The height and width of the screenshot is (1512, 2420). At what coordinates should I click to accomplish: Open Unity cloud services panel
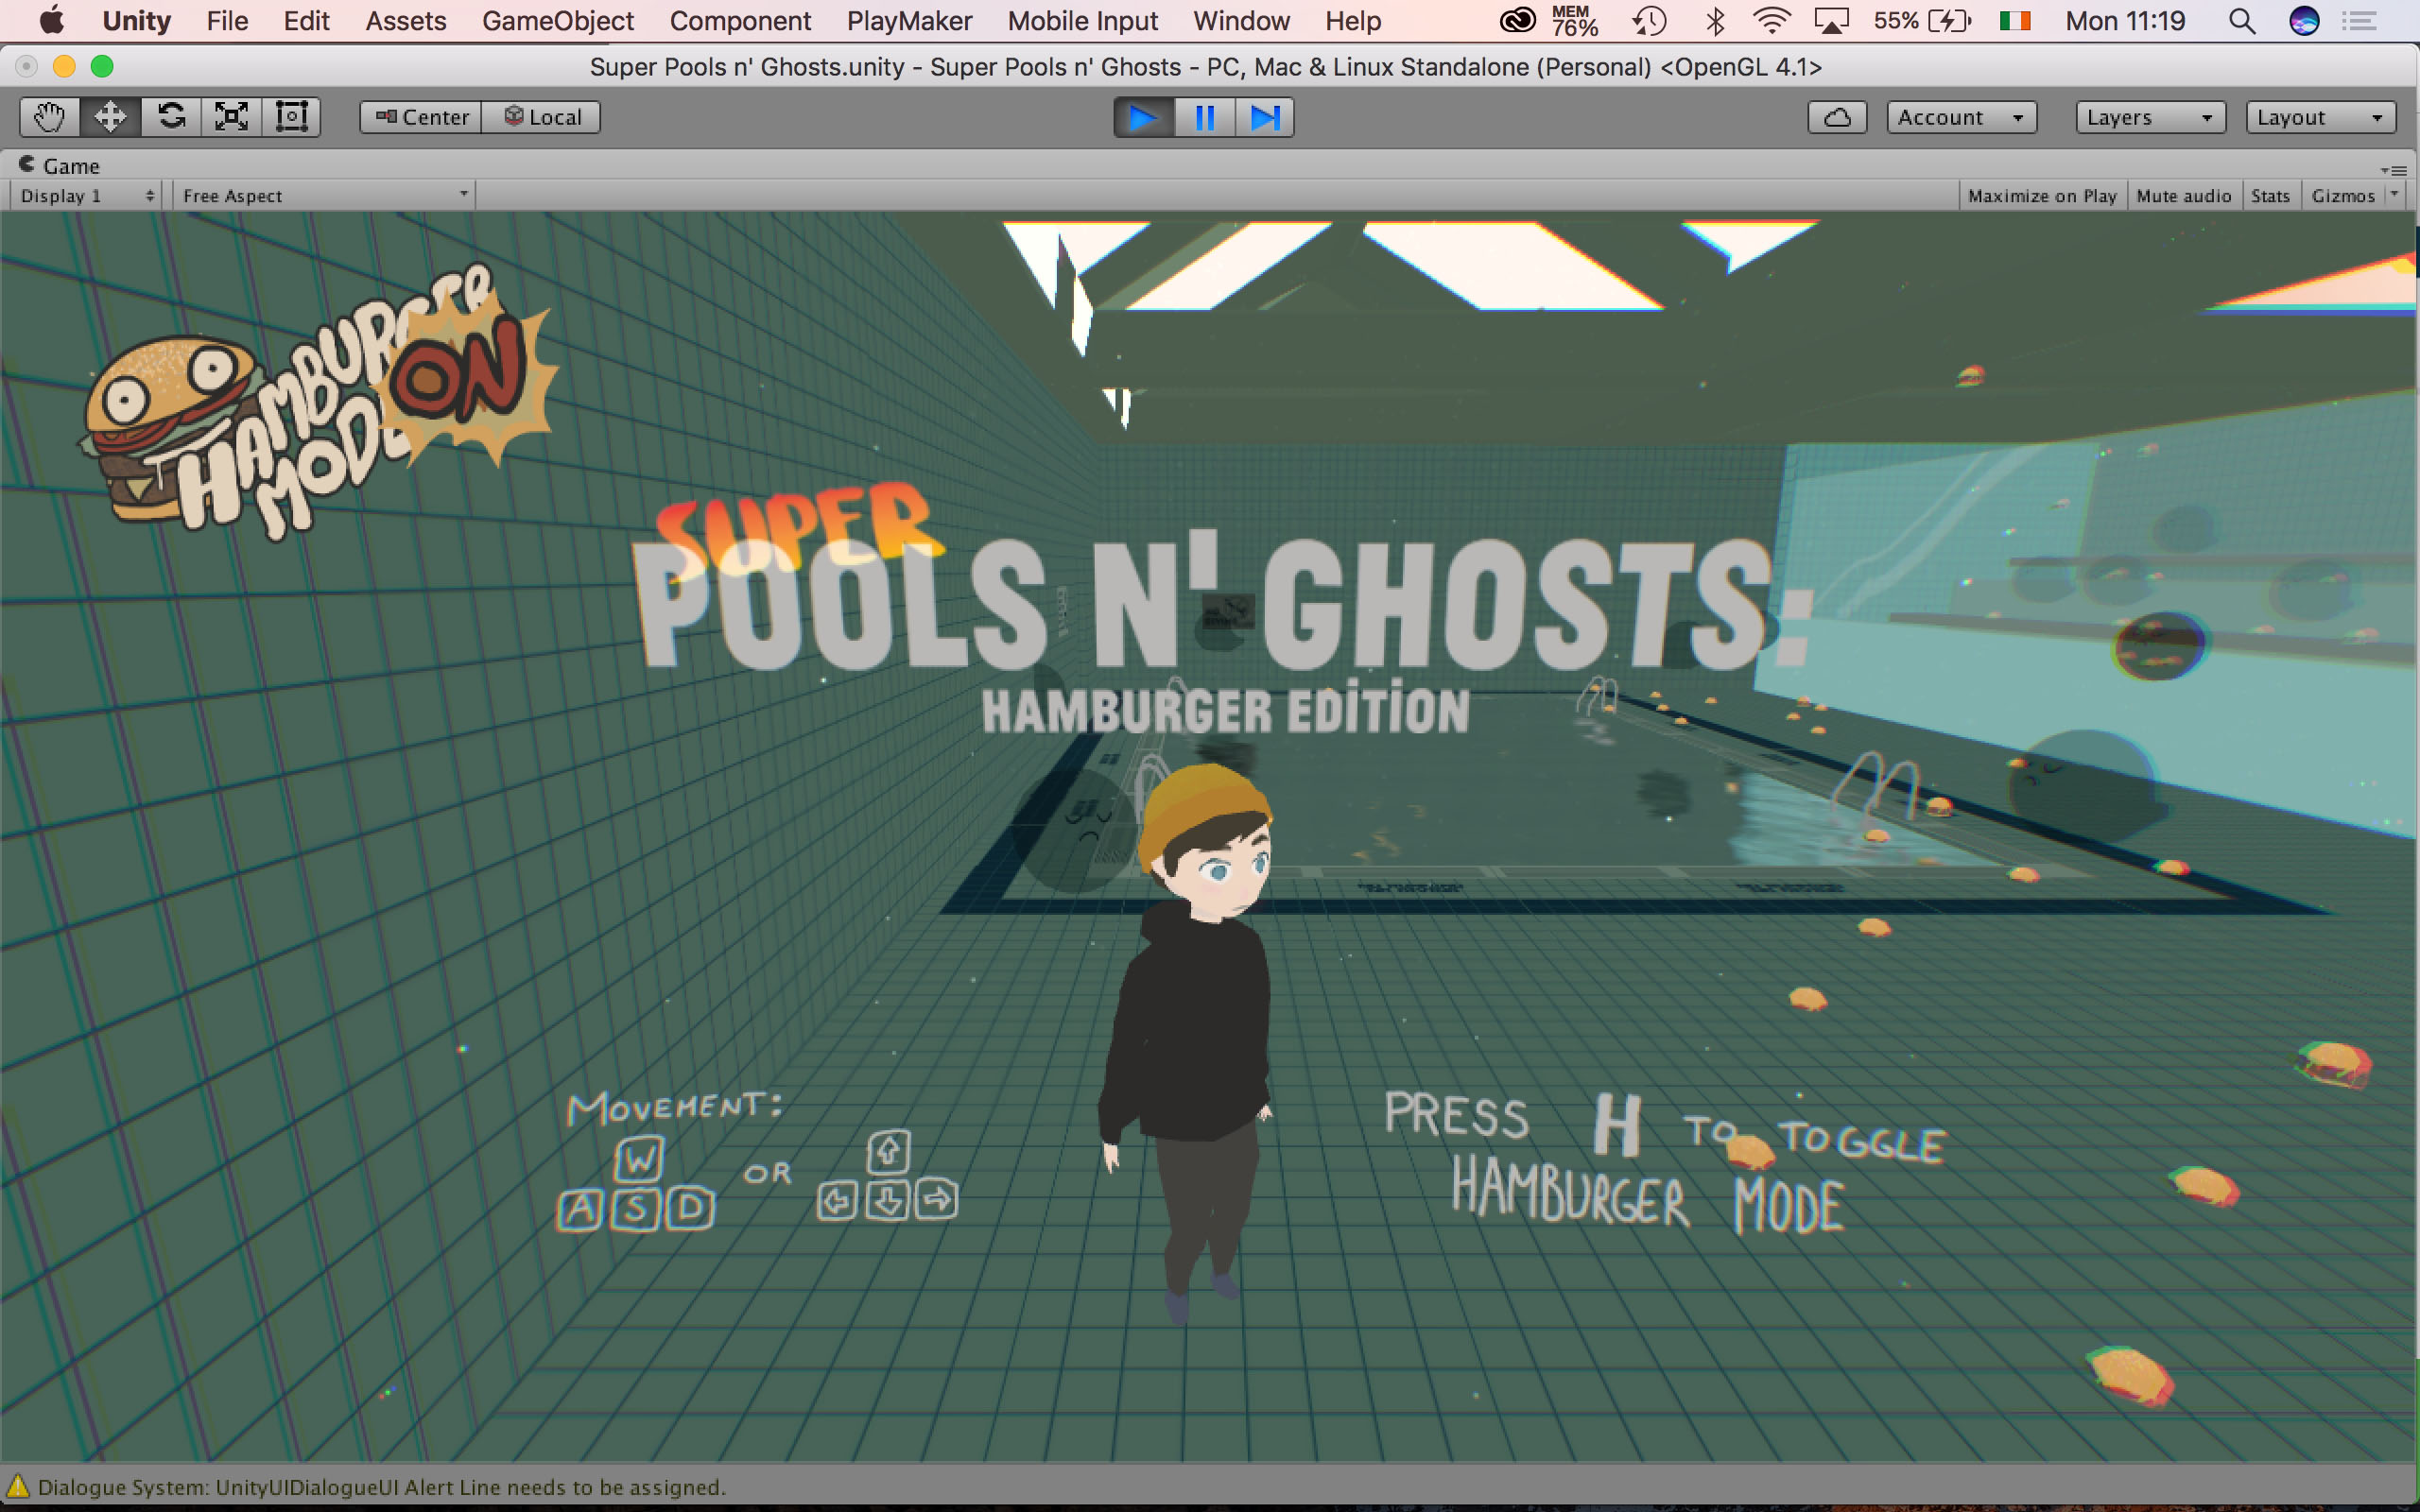click(1836, 117)
